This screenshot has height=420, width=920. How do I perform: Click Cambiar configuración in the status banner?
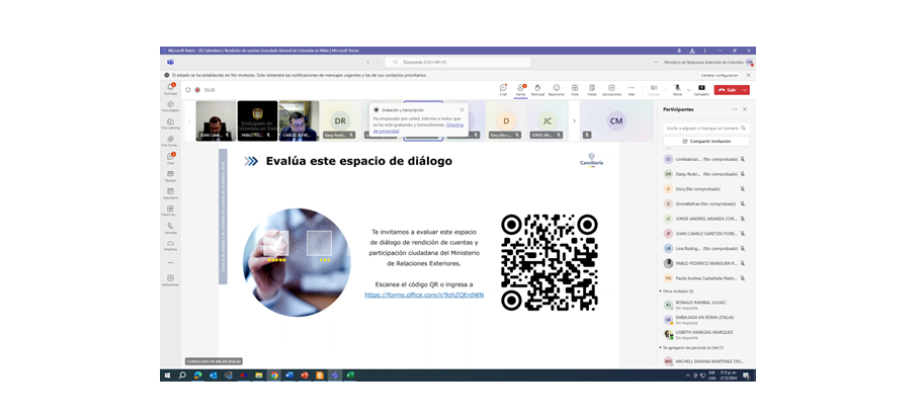click(719, 75)
